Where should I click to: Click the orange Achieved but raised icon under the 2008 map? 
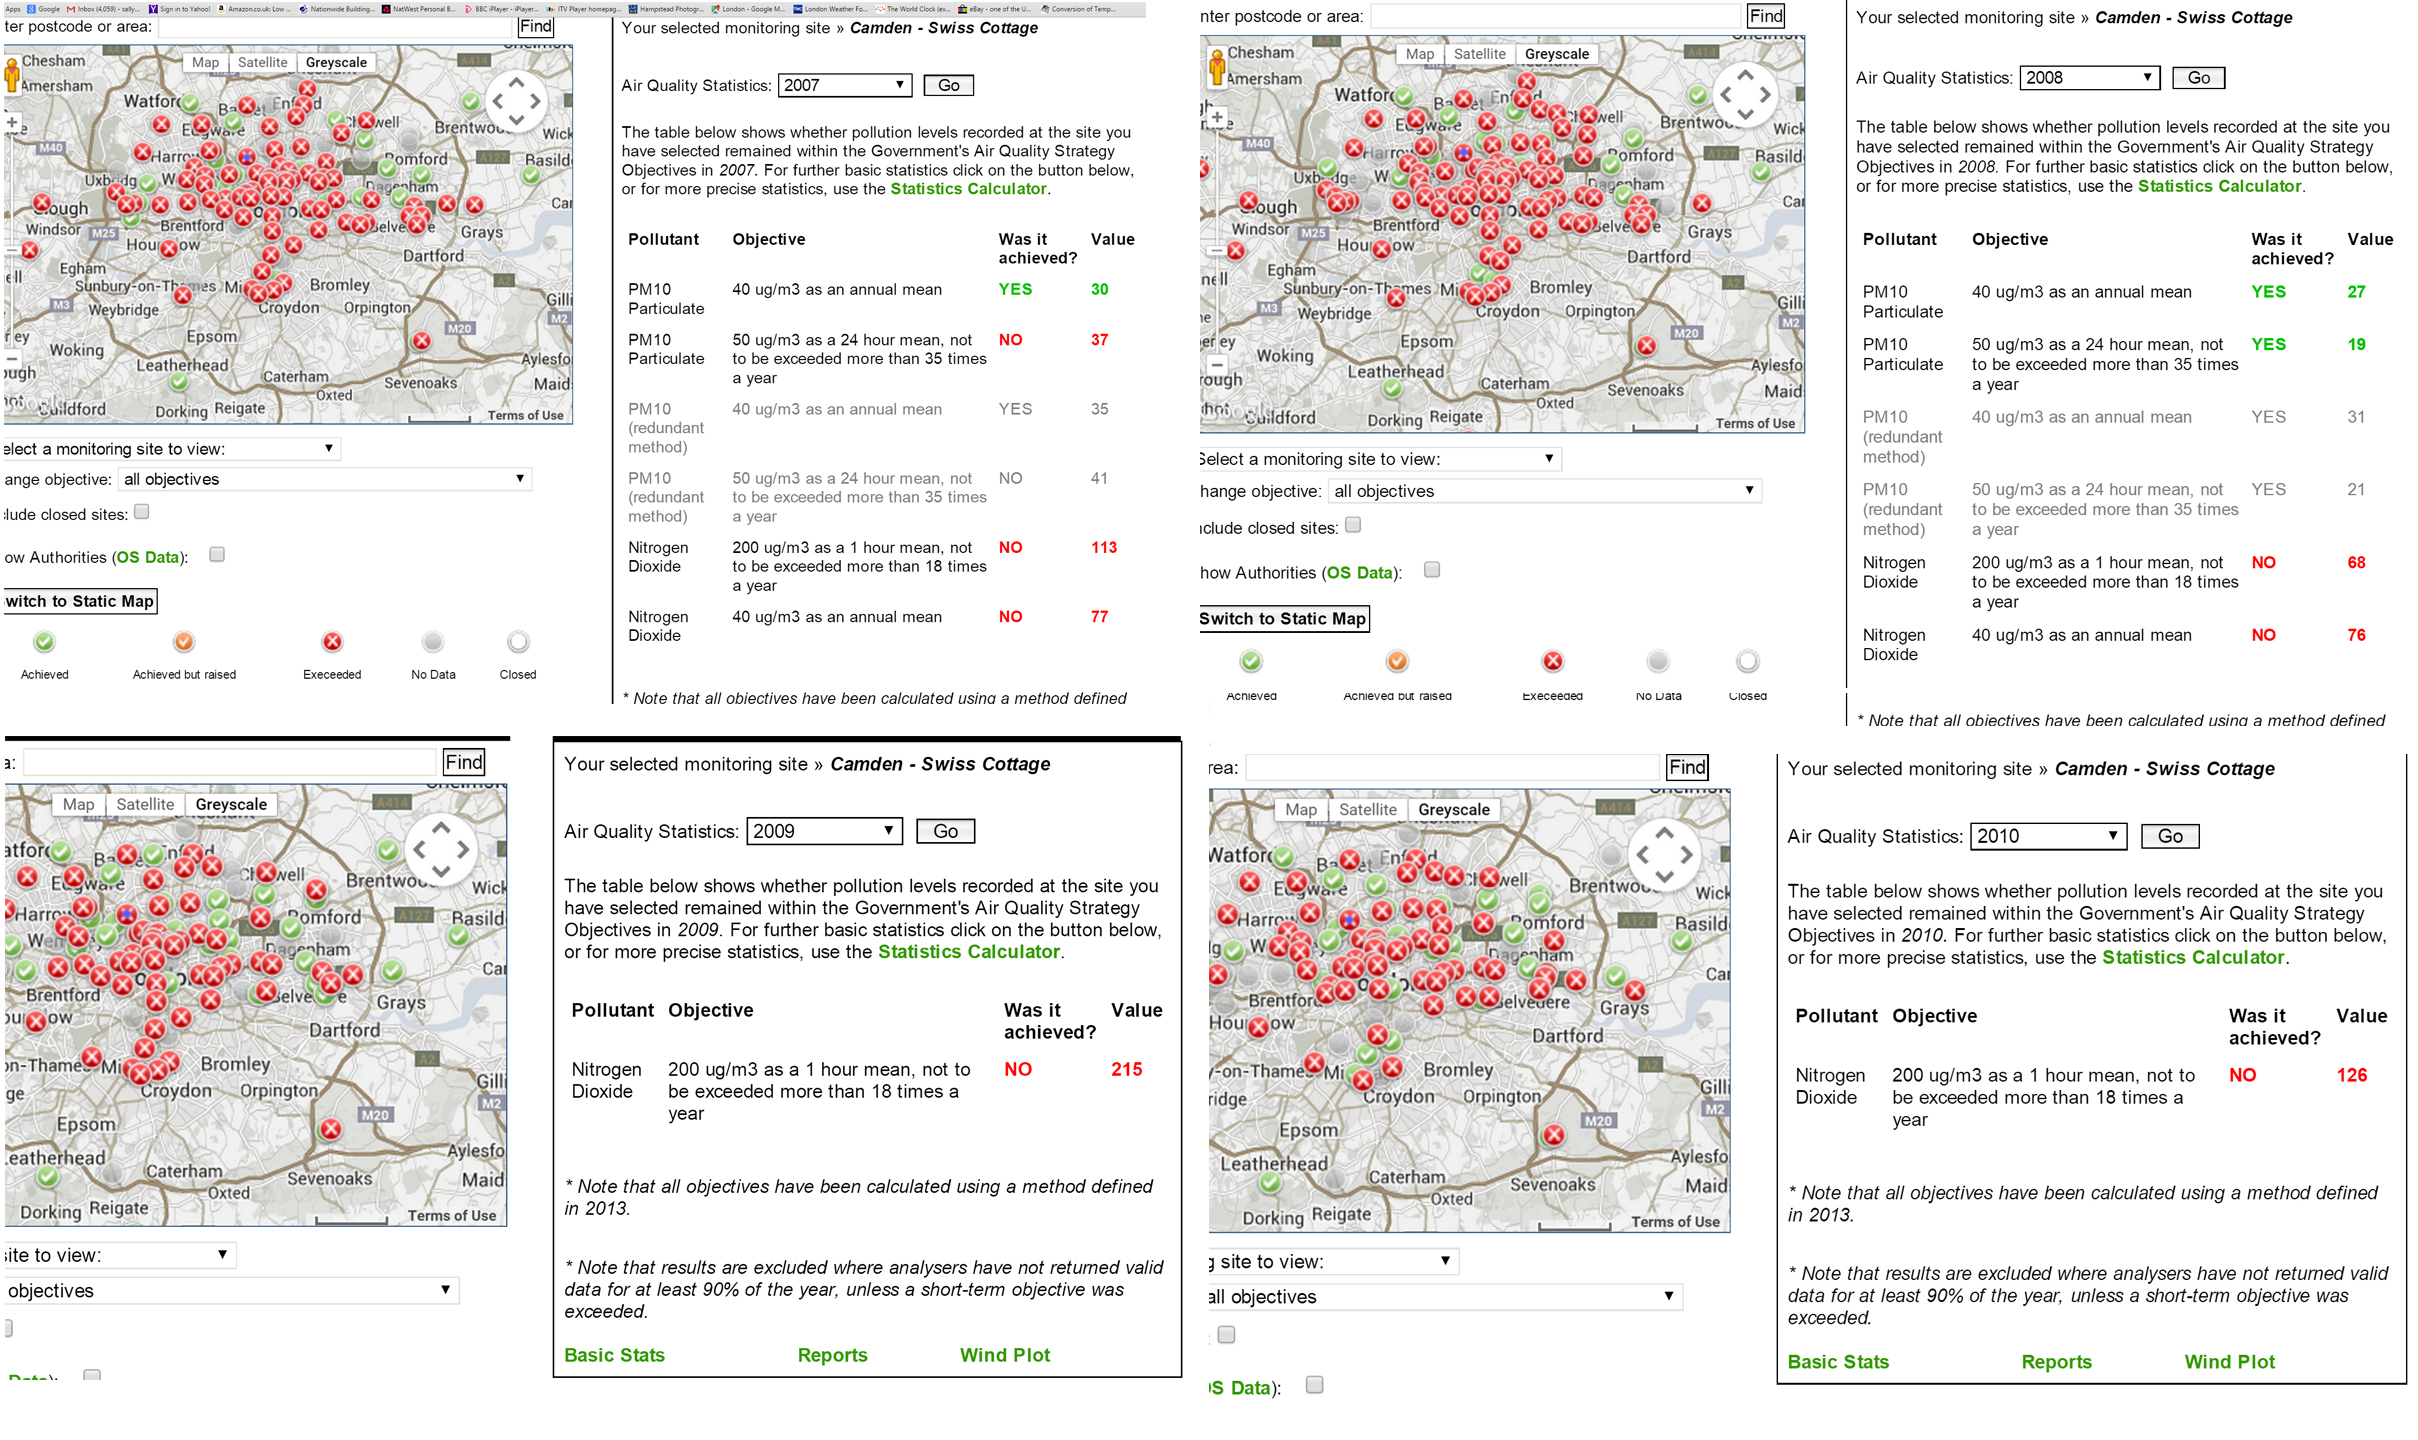tap(1397, 661)
